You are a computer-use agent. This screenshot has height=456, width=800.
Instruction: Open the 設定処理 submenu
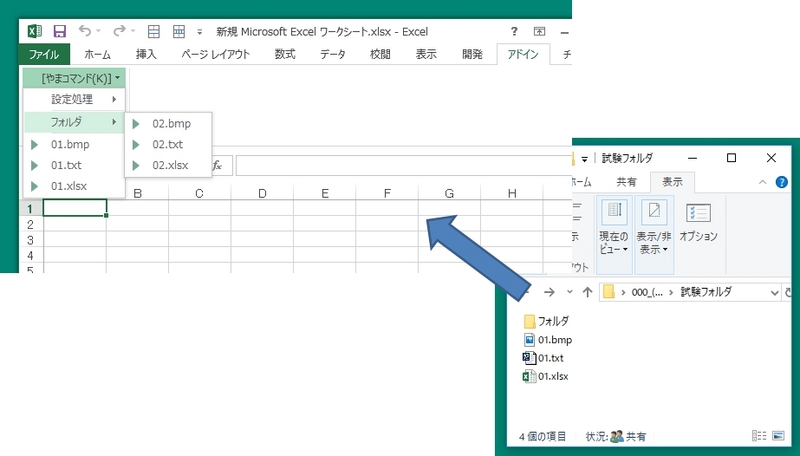73,99
